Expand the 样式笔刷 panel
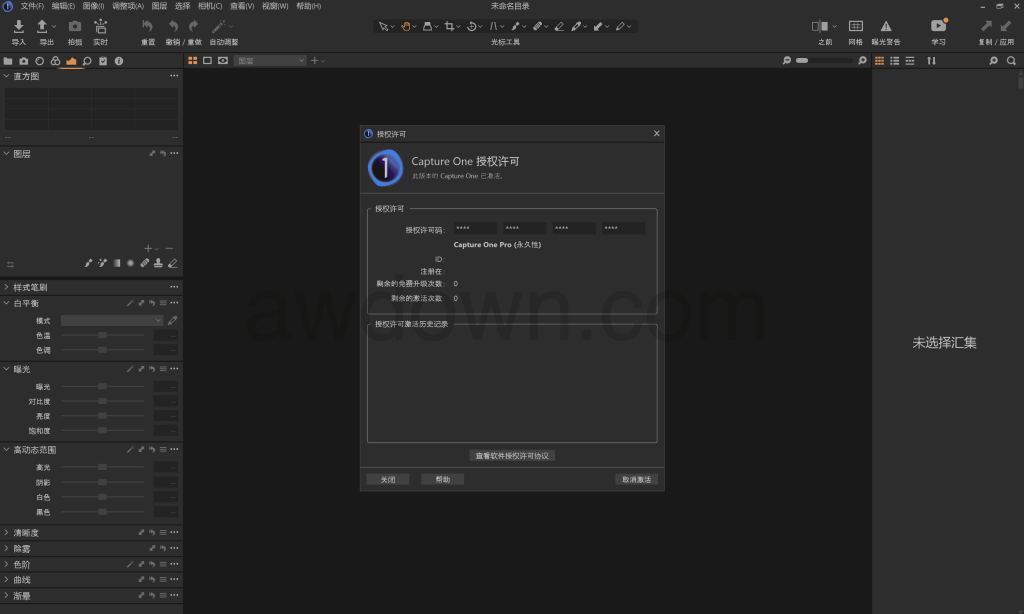This screenshot has width=1024, height=614. point(7,288)
